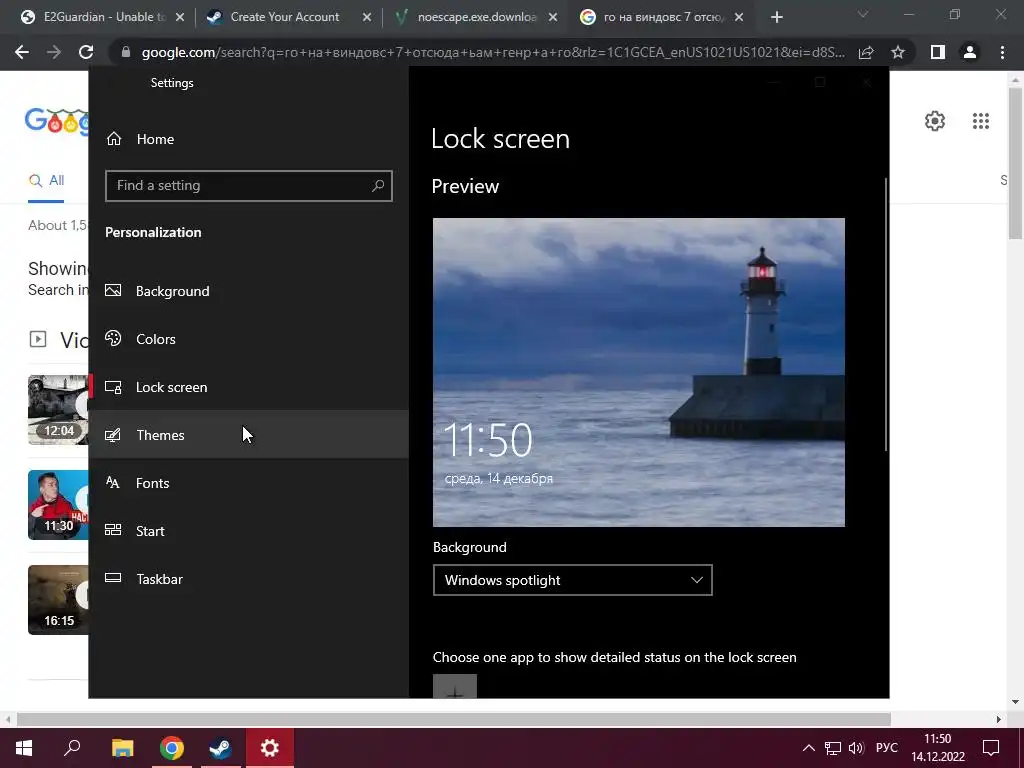Open the Google apps grid
Image resolution: width=1024 pixels, height=768 pixels.
tap(981, 121)
